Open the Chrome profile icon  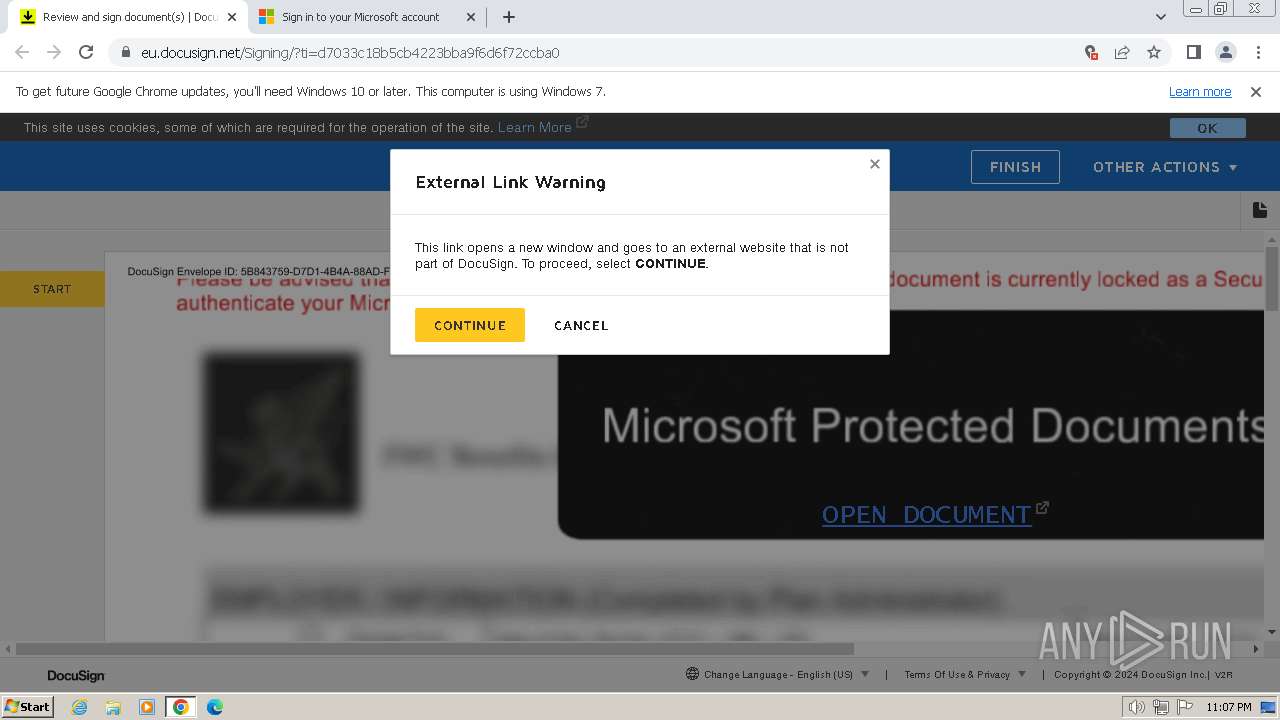coord(1225,53)
